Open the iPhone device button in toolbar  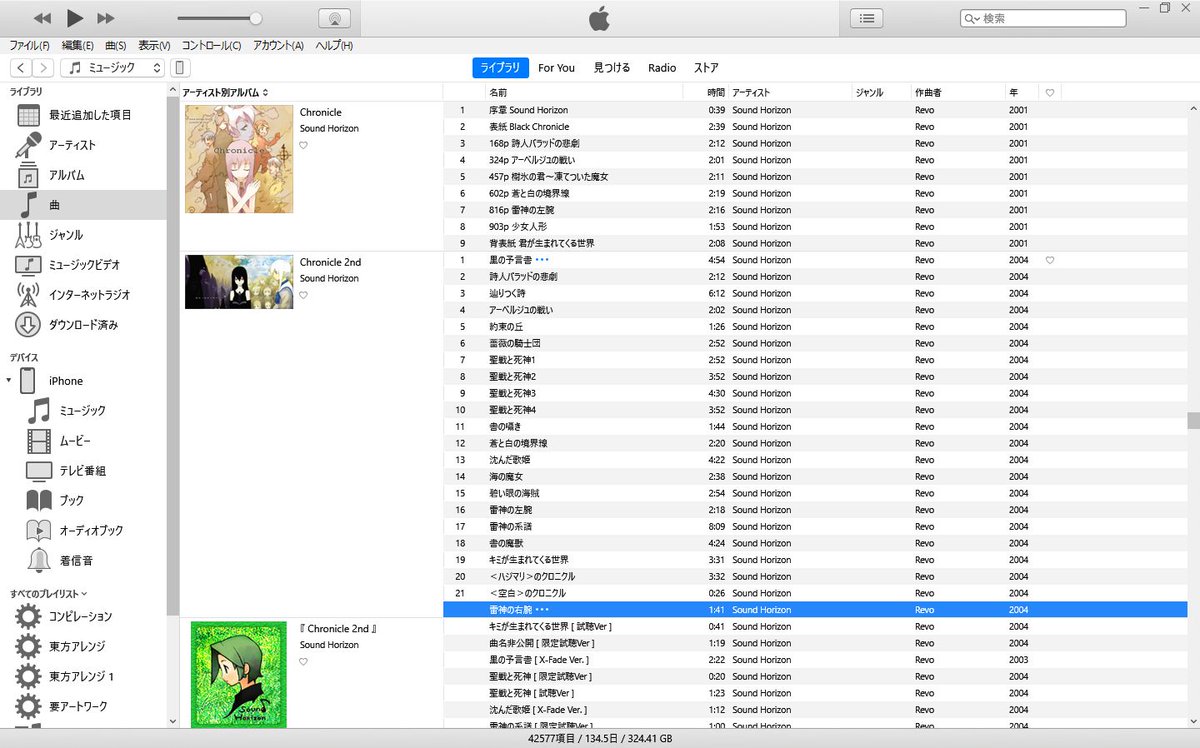point(179,68)
